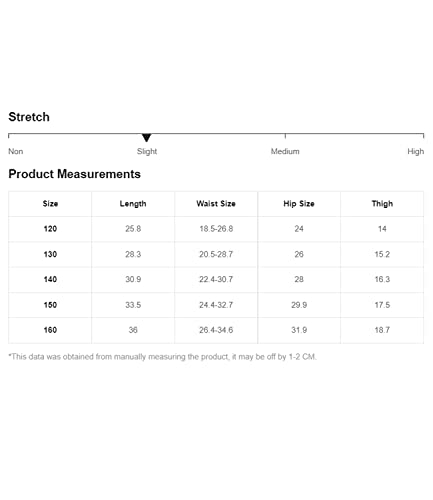Click the Length column header
Screen dimensions: 433x500
[133, 204]
